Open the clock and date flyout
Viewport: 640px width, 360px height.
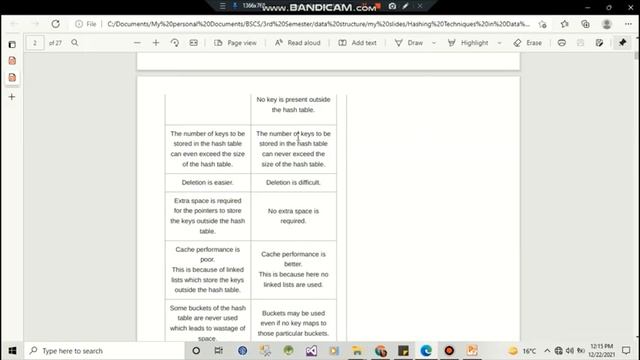point(601,351)
